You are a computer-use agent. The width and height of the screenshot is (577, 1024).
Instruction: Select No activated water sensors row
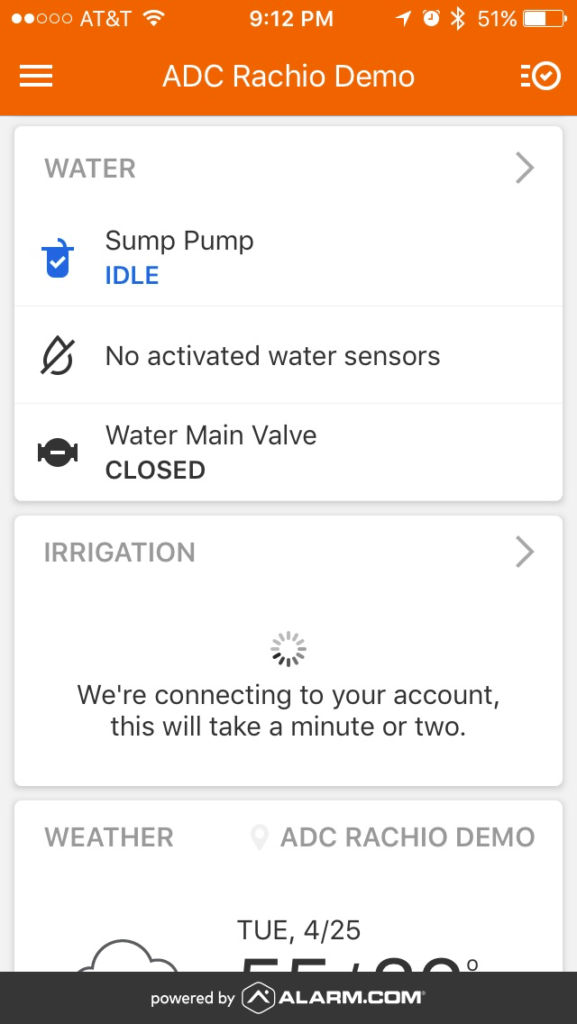pos(288,355)
